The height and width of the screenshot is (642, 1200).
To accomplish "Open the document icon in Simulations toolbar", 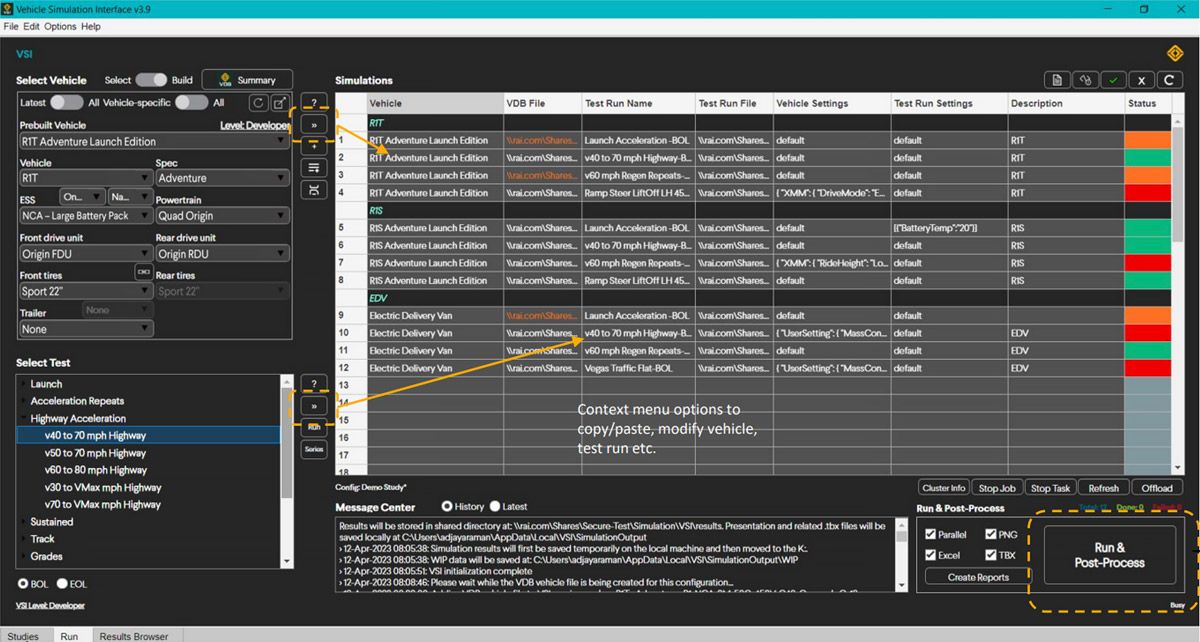I will [1057, 79].
